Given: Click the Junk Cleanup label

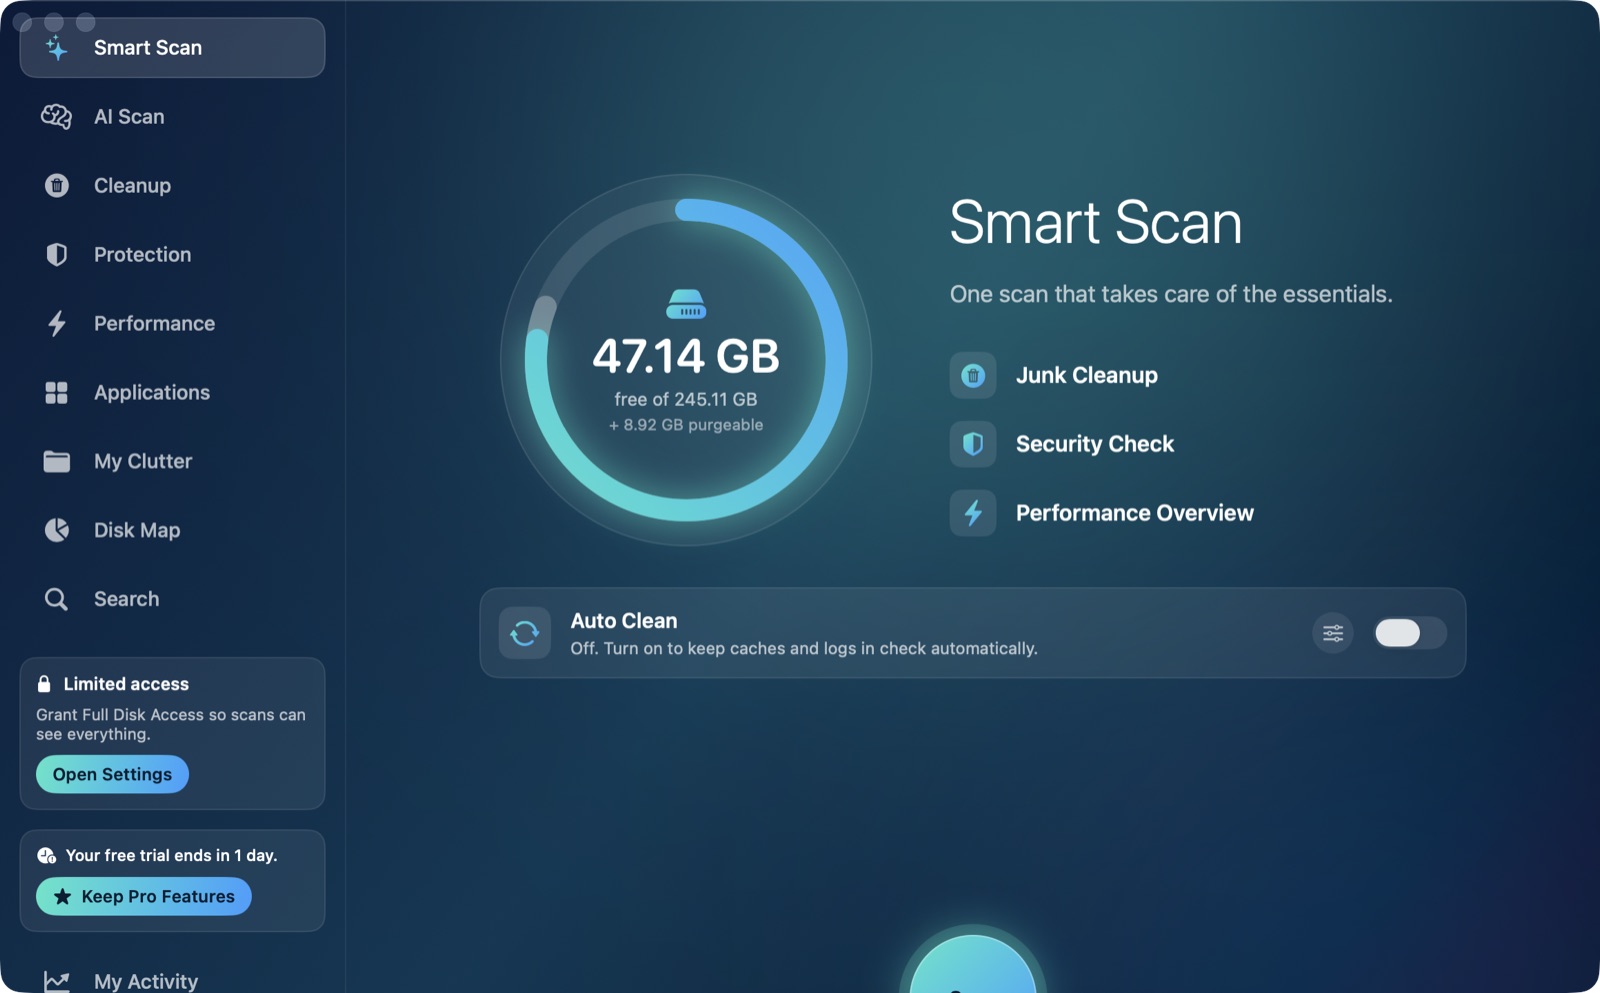Looking at the screenshot, I should [1087, 375].
